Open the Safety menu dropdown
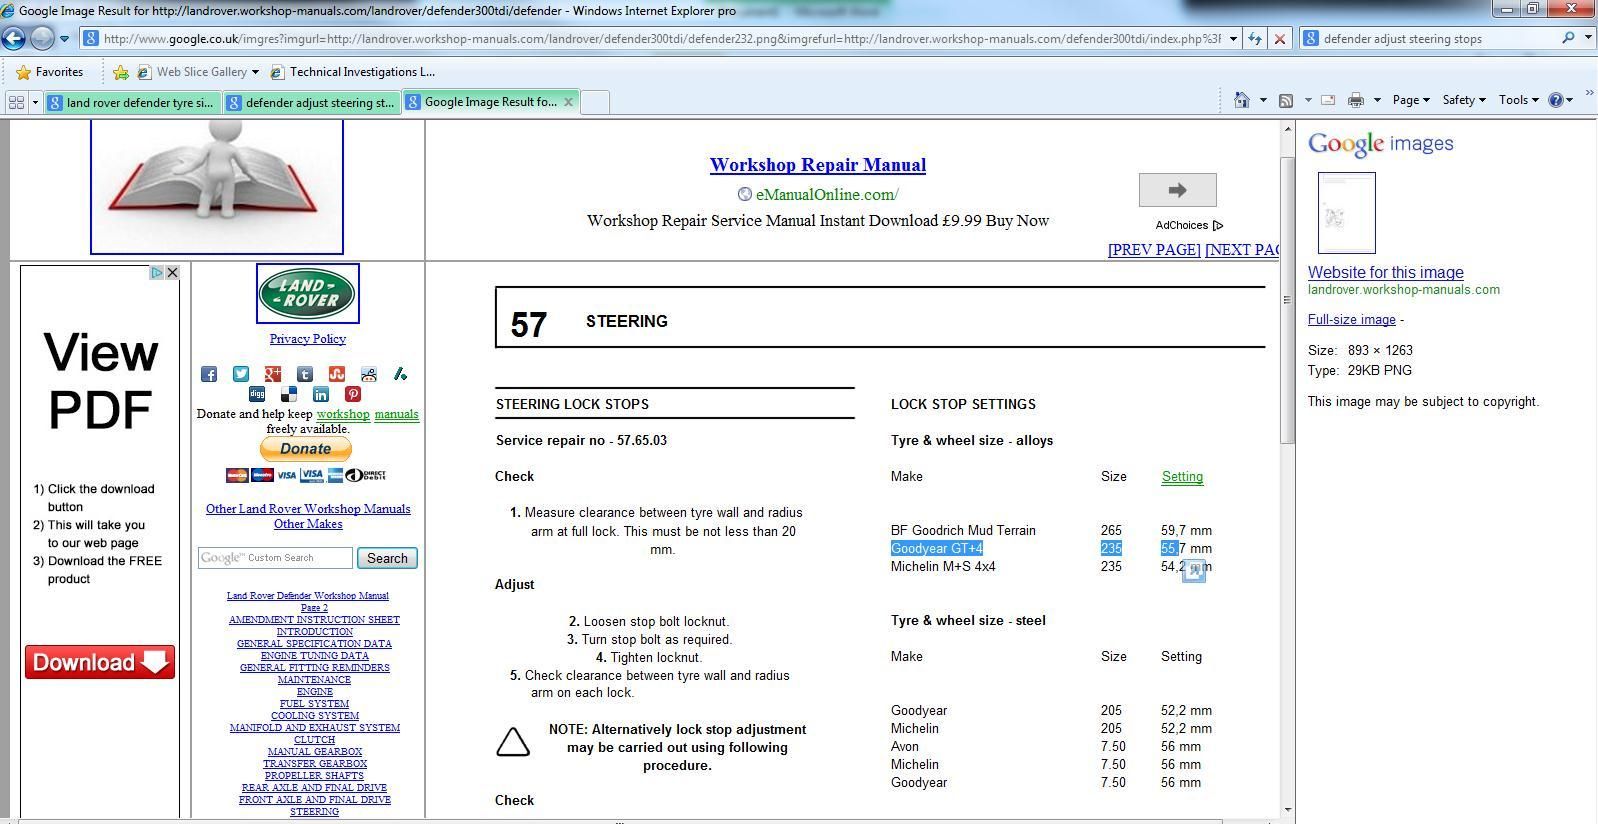This screenshot has height=824, width=1598. click(x=1463, y=100)
